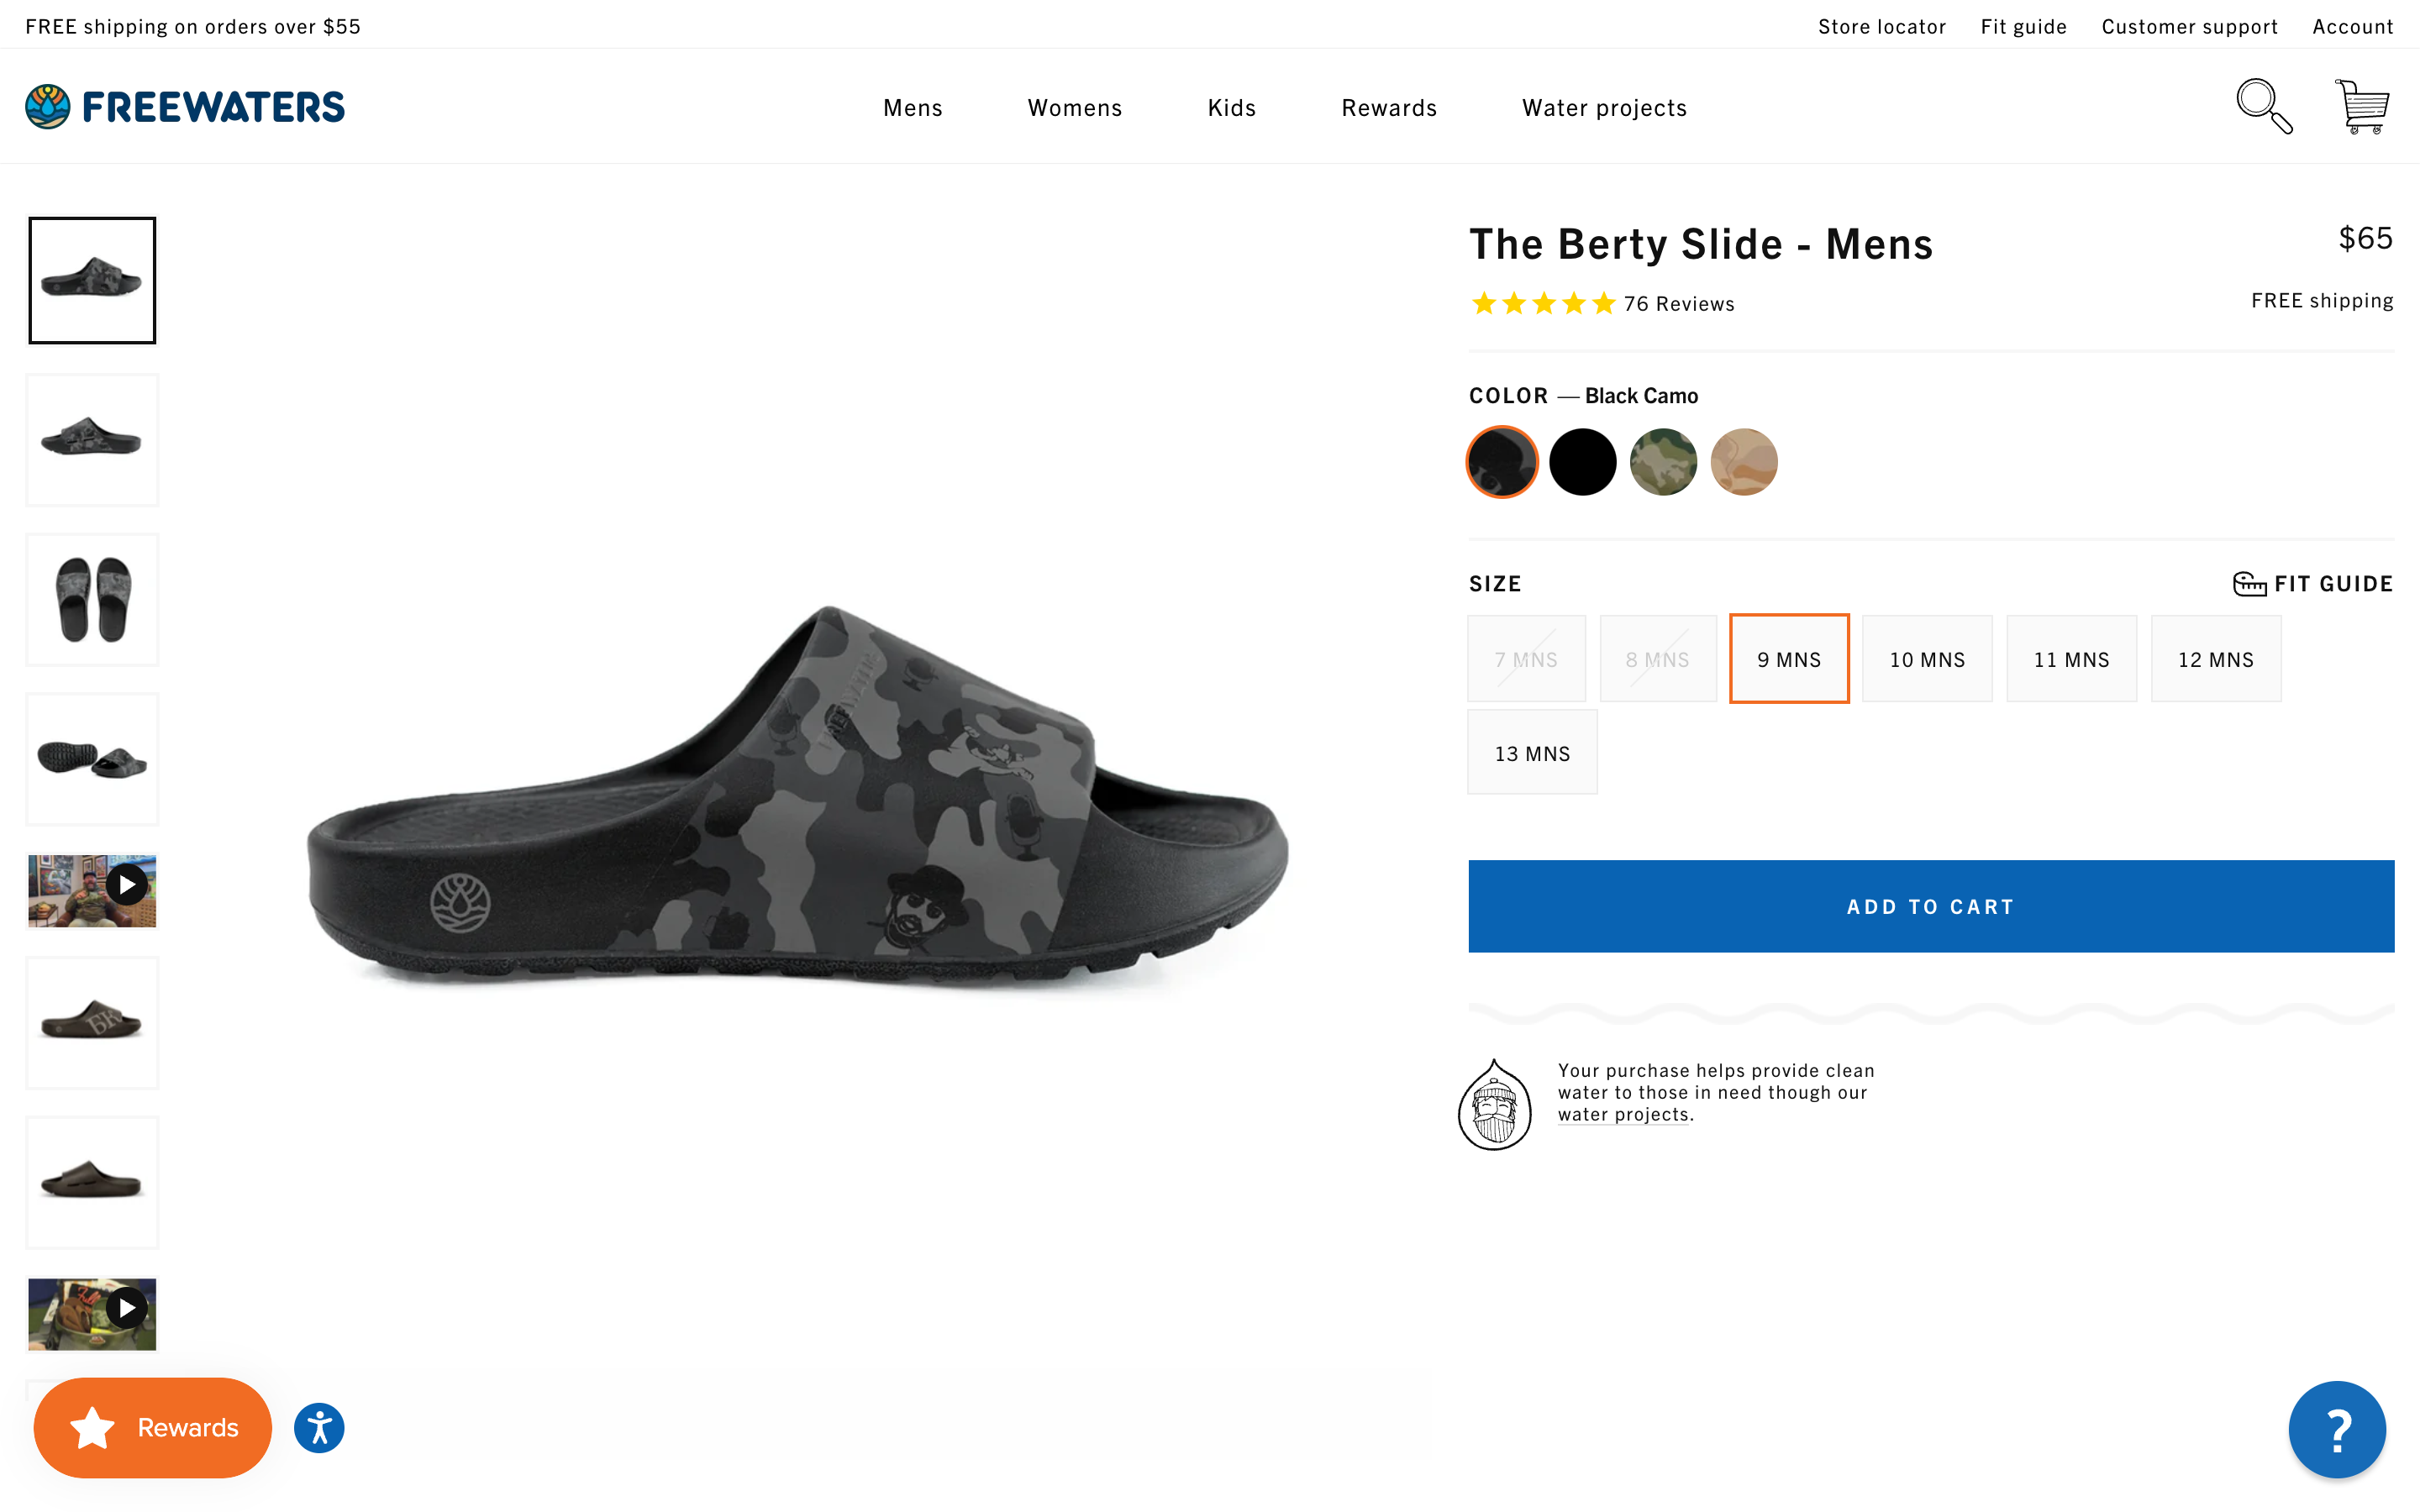
Task: Select size 10 MNS
Action: (x=1926, y=660)
